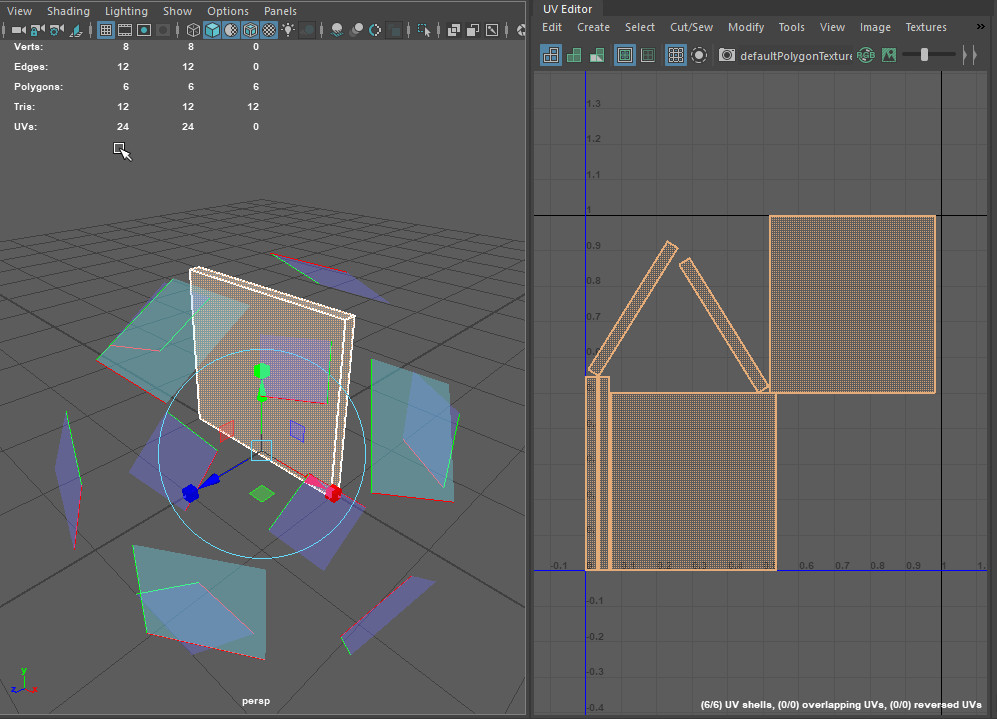Toggle the Film Gate button
This screenshot has width=997, height=719.
click(x=125, y=30)
